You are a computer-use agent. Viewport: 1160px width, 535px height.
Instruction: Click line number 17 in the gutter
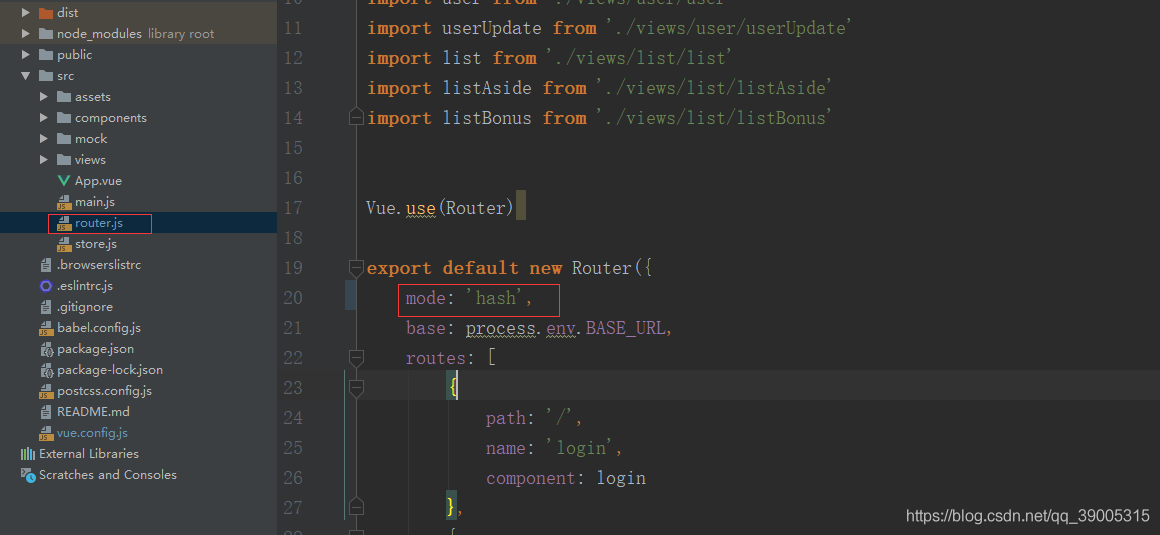click(x=294, y=208)
